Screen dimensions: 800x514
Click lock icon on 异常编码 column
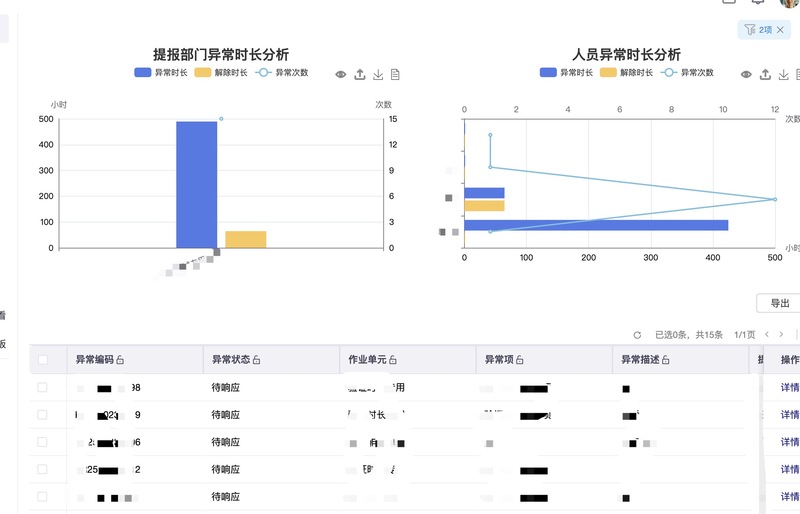(120, 360)
